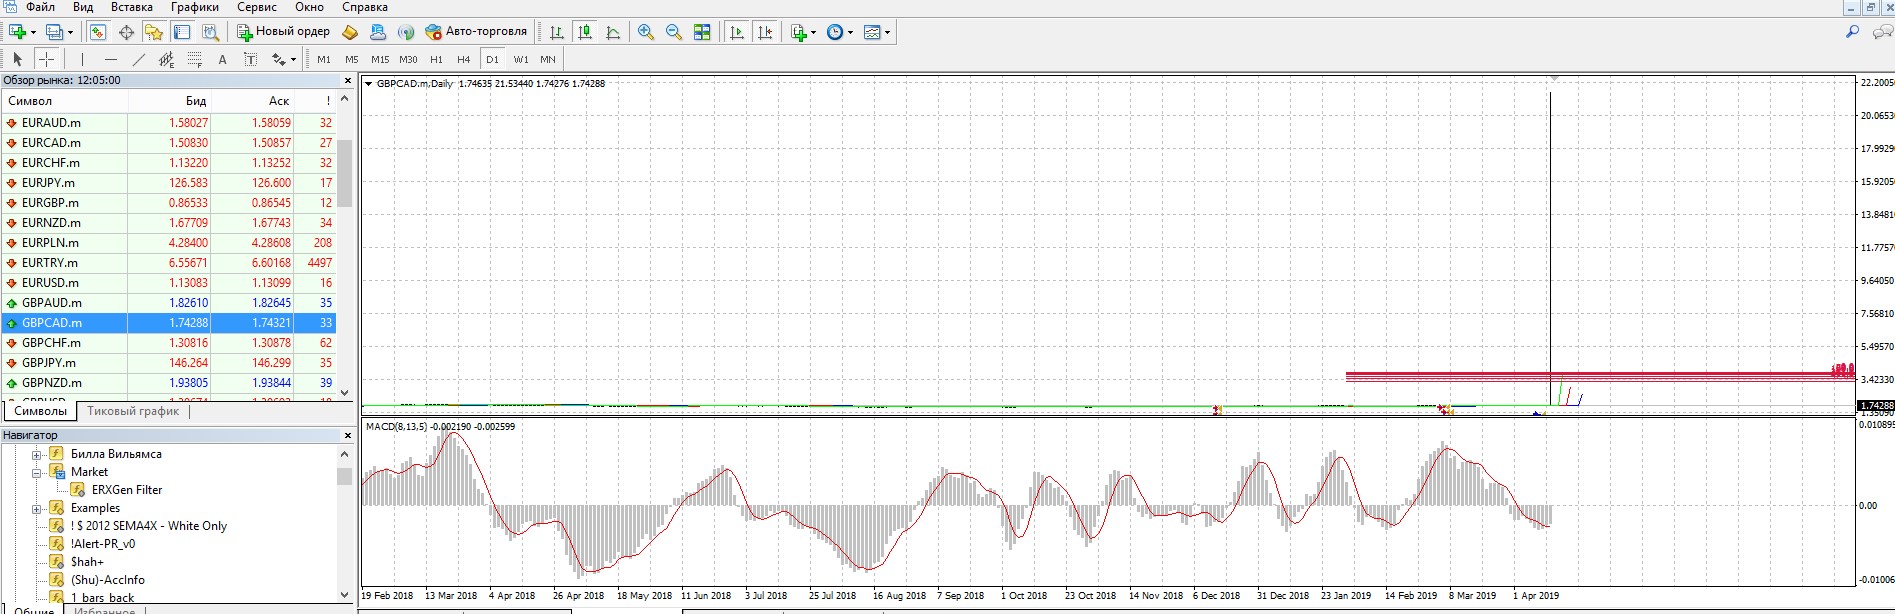This screenshot has height=614, width=1895.
Task: Open the Файл menu
Action: pyautogui.click(x=40, y=7)
